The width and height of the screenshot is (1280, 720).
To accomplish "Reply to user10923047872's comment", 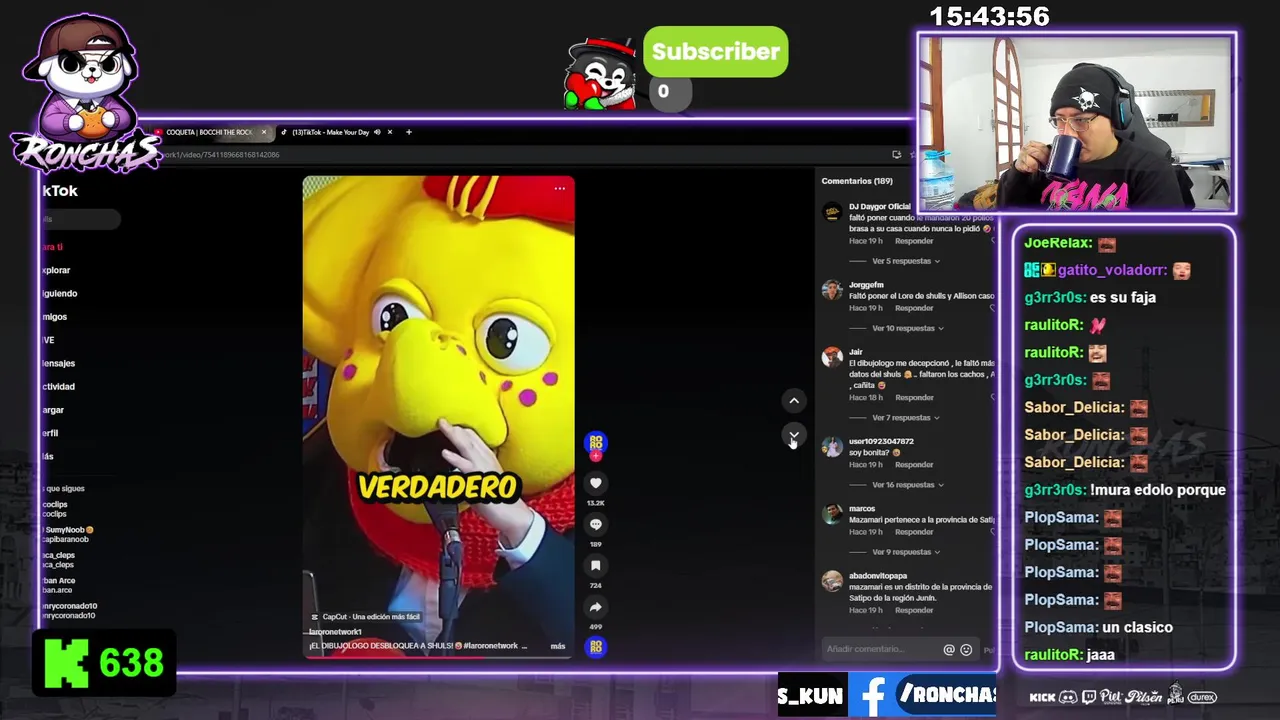I will 914,464.
